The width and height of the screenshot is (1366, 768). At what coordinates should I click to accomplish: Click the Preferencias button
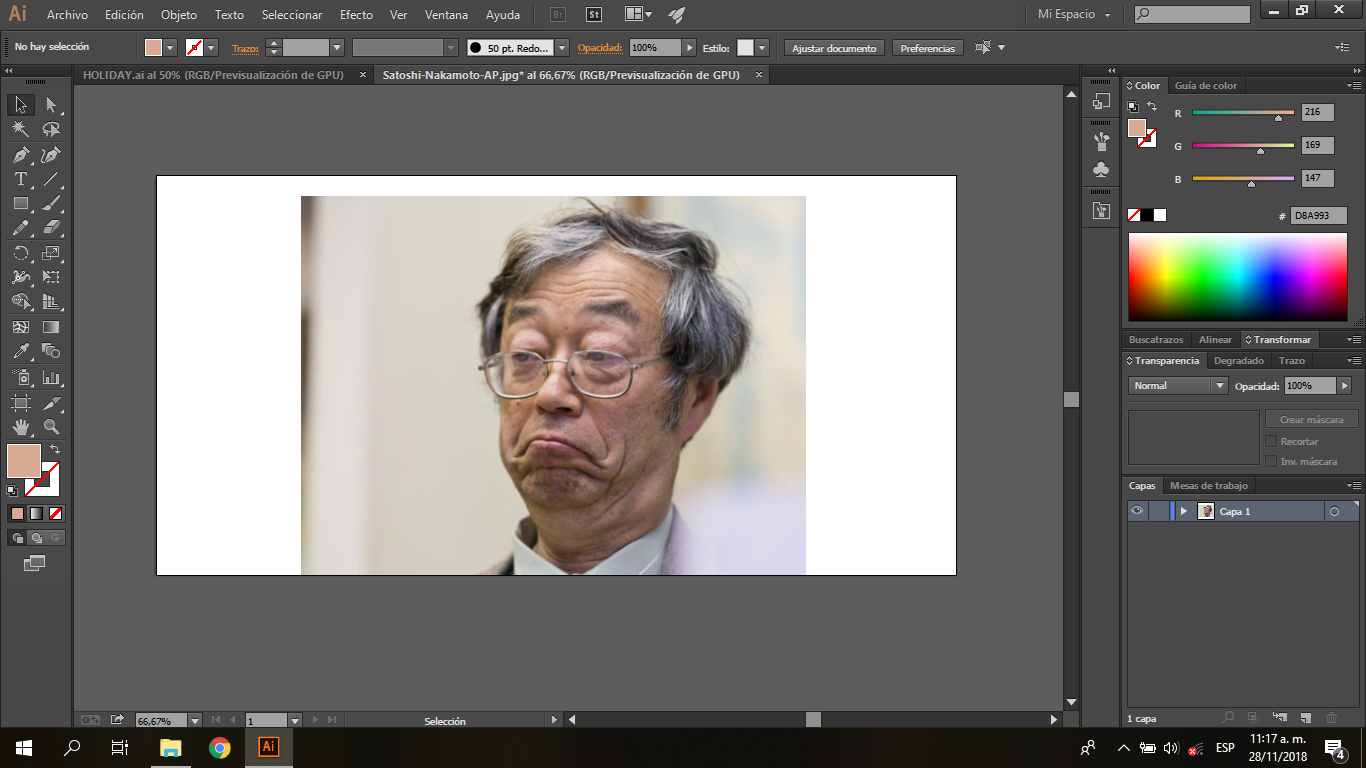(x=927, y=48)
